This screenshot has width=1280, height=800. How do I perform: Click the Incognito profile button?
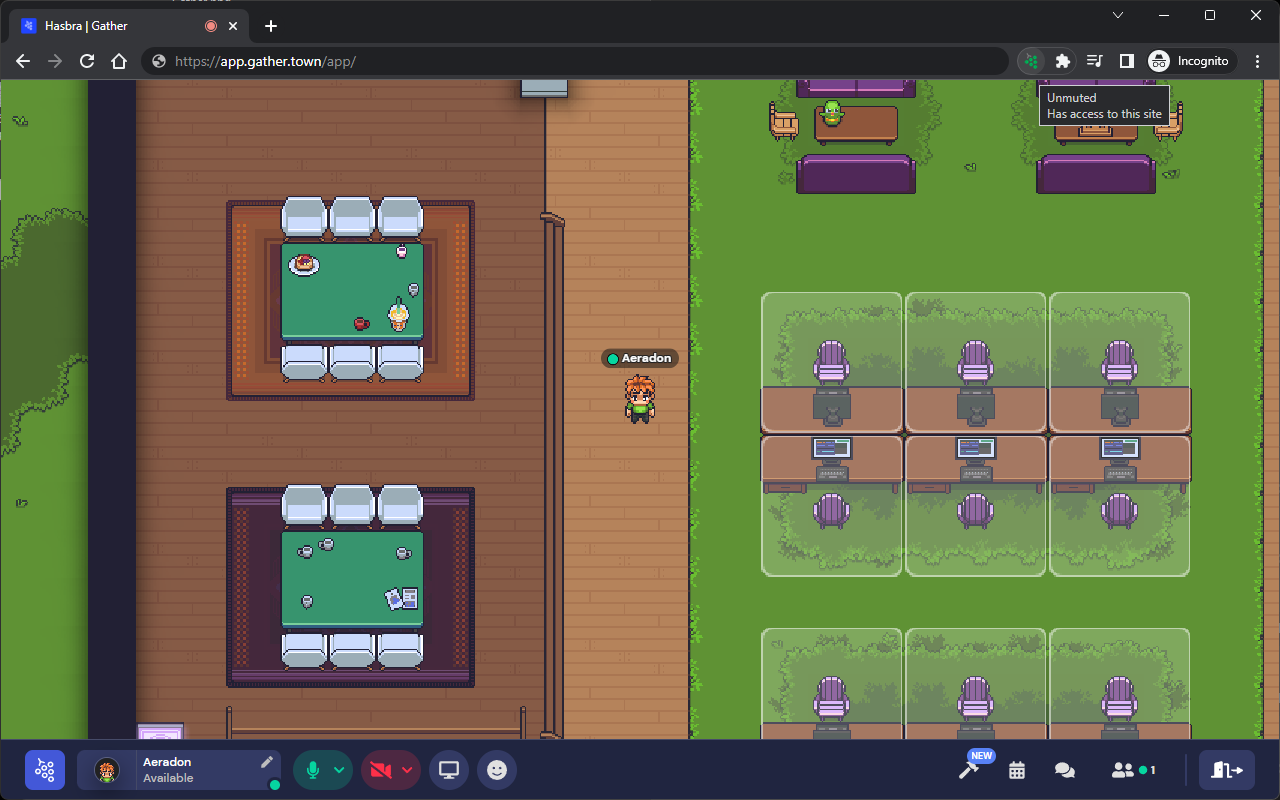pyautogui.click(x=1189, y=61)
